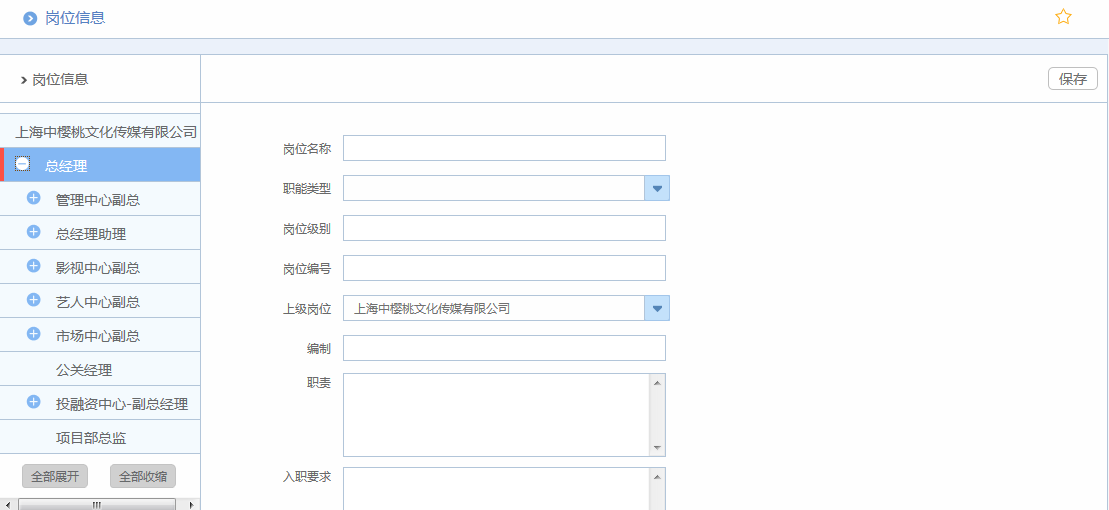Click the 上级岗位 combo box field
Image resolution: width=1109 pixels, height=510 pixels.
[494, 308]
